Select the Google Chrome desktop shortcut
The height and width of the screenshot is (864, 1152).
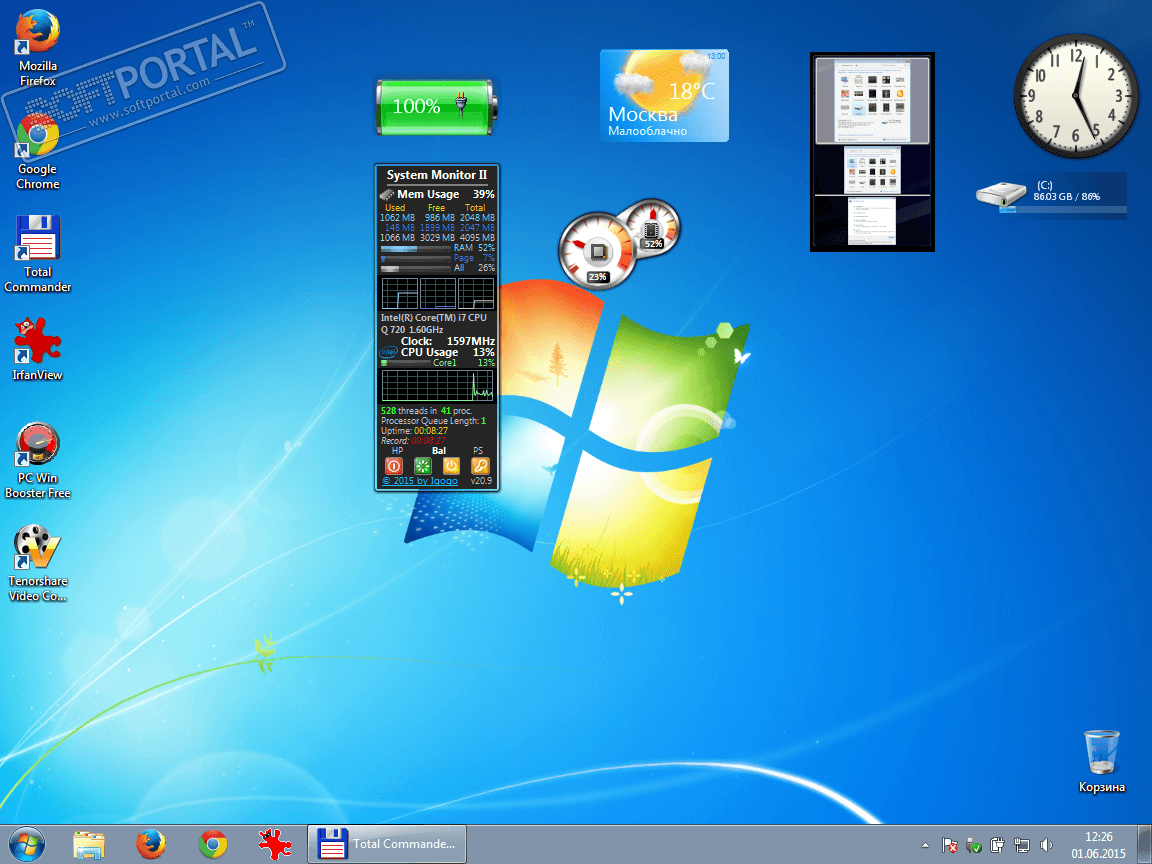click(x=37, y=153)
